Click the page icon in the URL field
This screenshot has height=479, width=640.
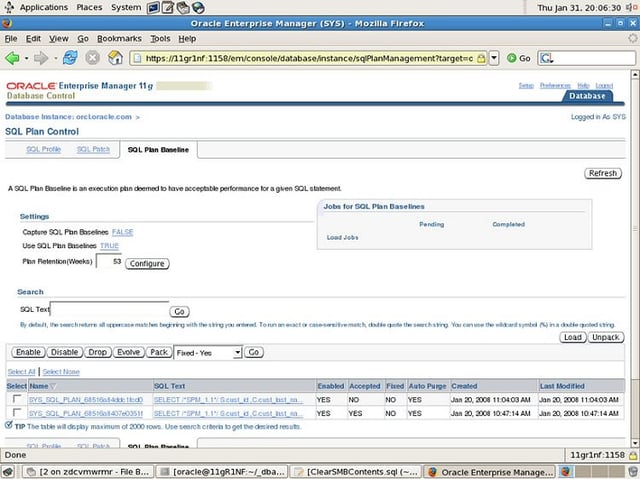point(138,58)
